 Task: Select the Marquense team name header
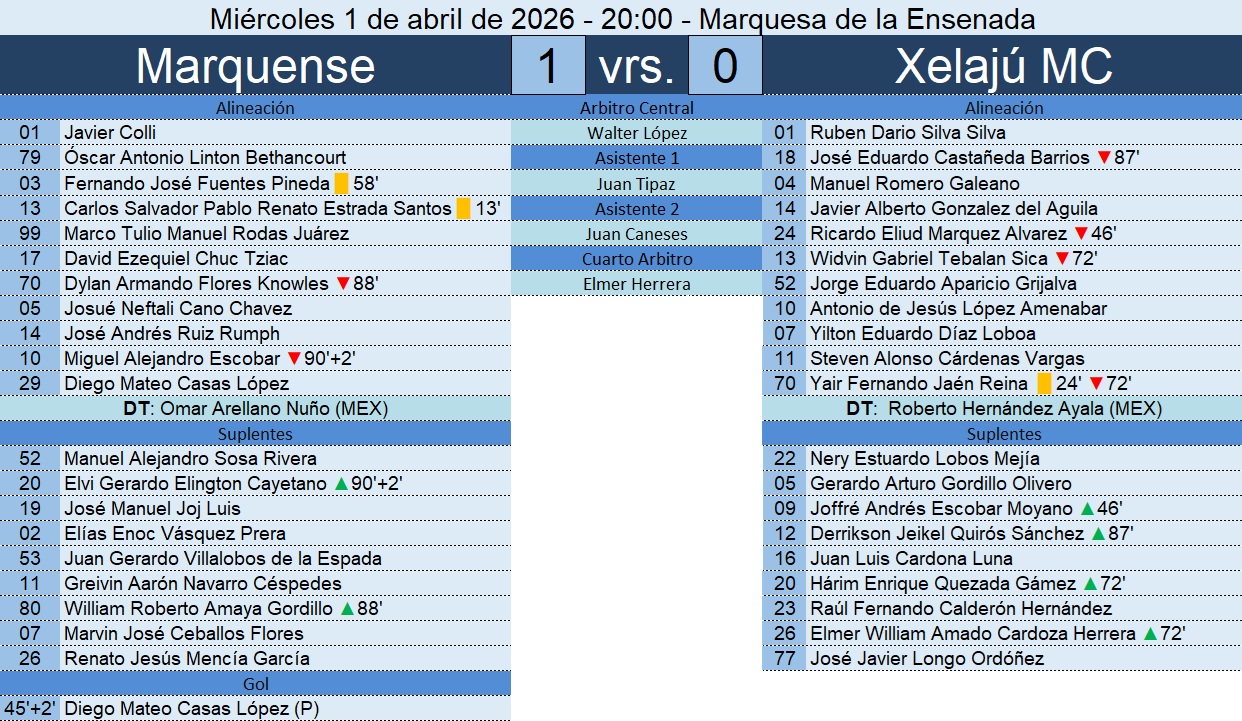click(x=255, y=66)
